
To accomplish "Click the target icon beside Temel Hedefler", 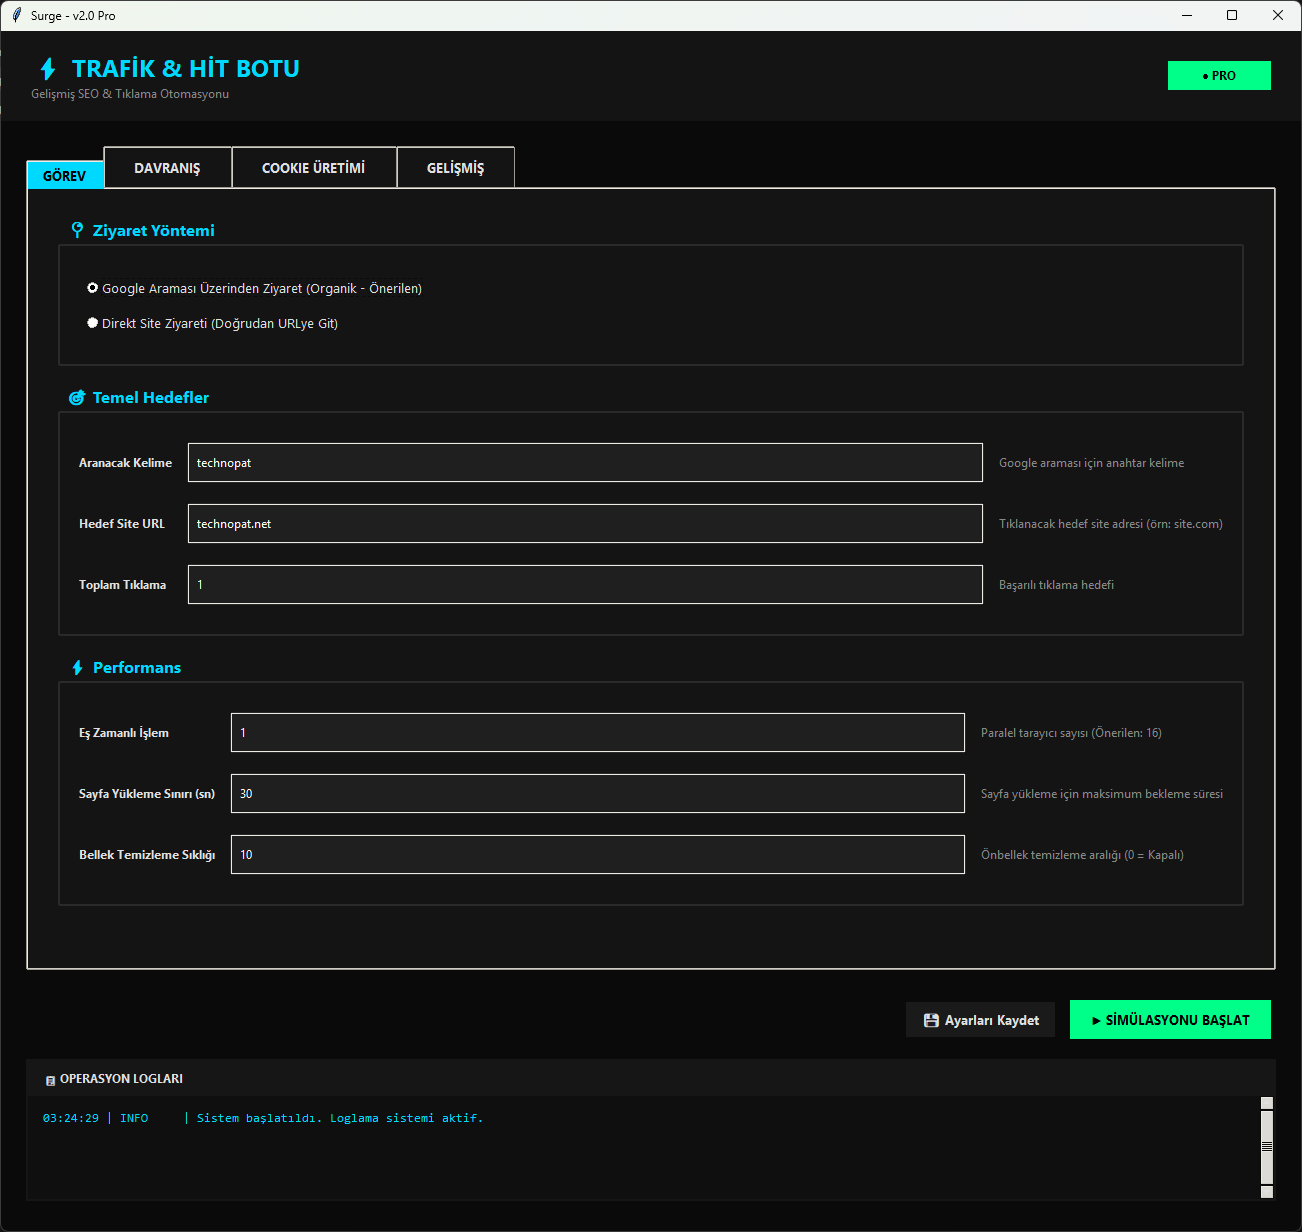I will tap(77, 398).
